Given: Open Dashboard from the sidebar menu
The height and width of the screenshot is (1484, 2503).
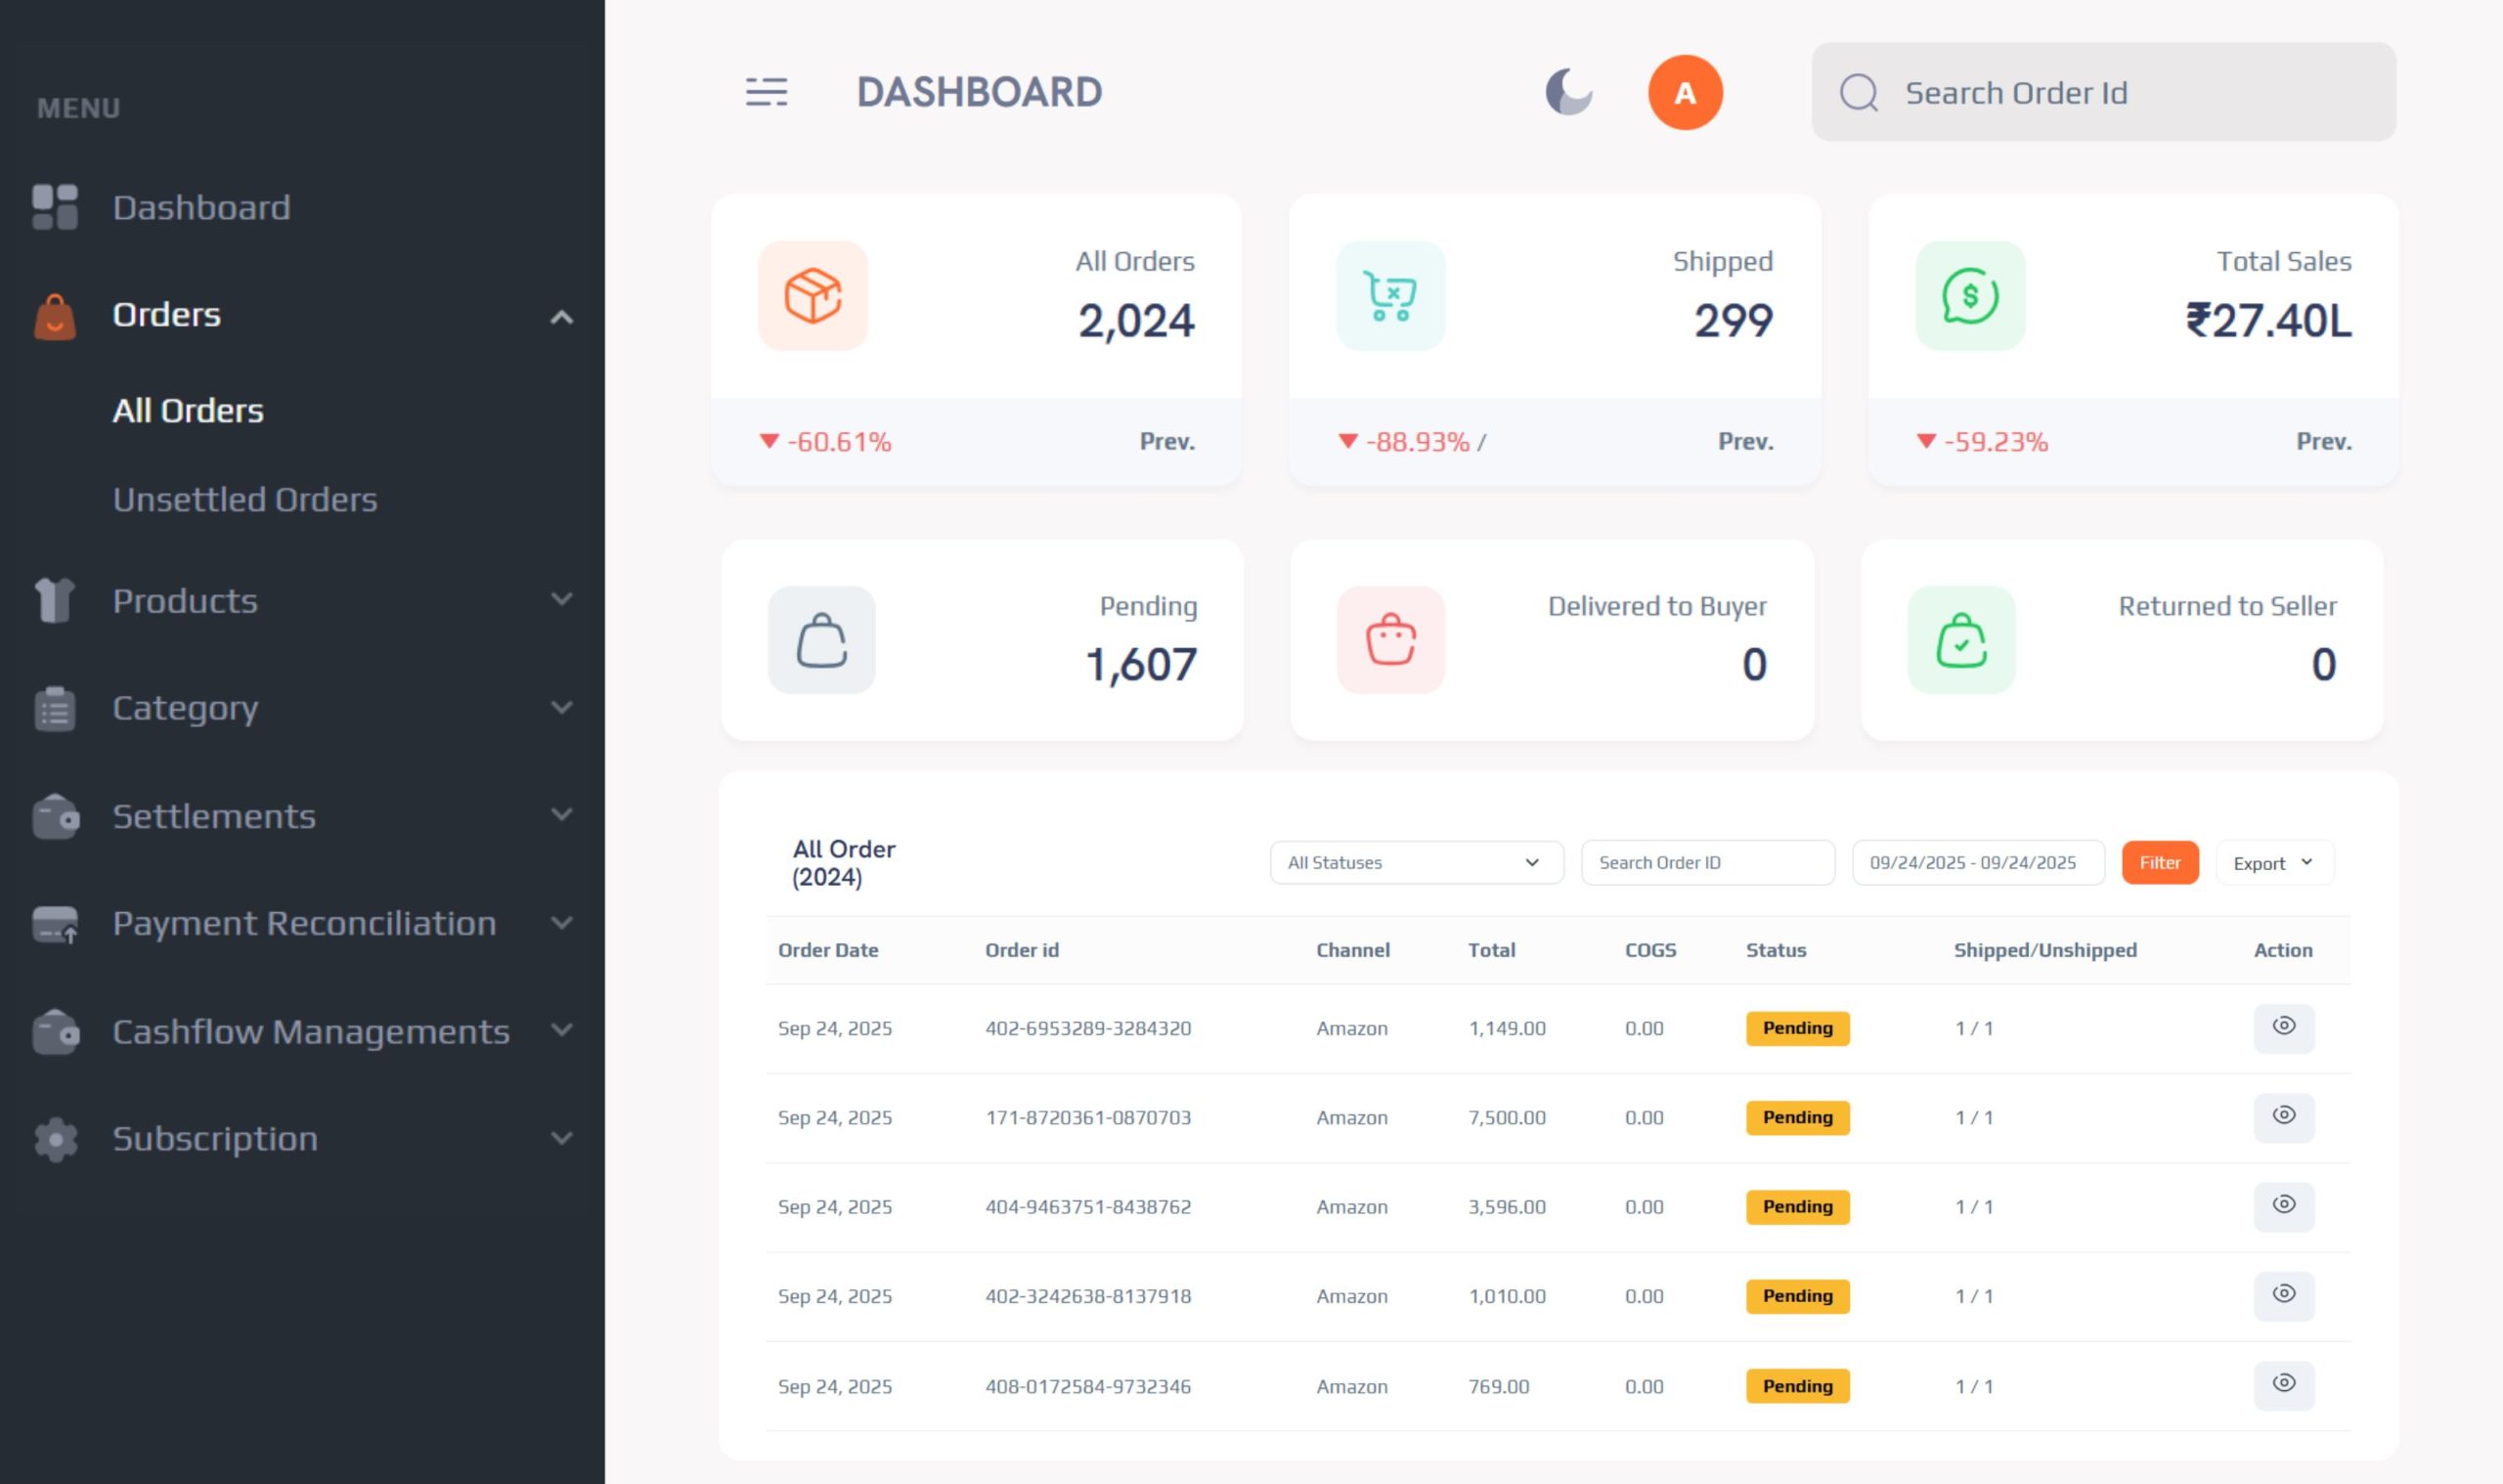Looking at the screenshot, I should point(200,207).
